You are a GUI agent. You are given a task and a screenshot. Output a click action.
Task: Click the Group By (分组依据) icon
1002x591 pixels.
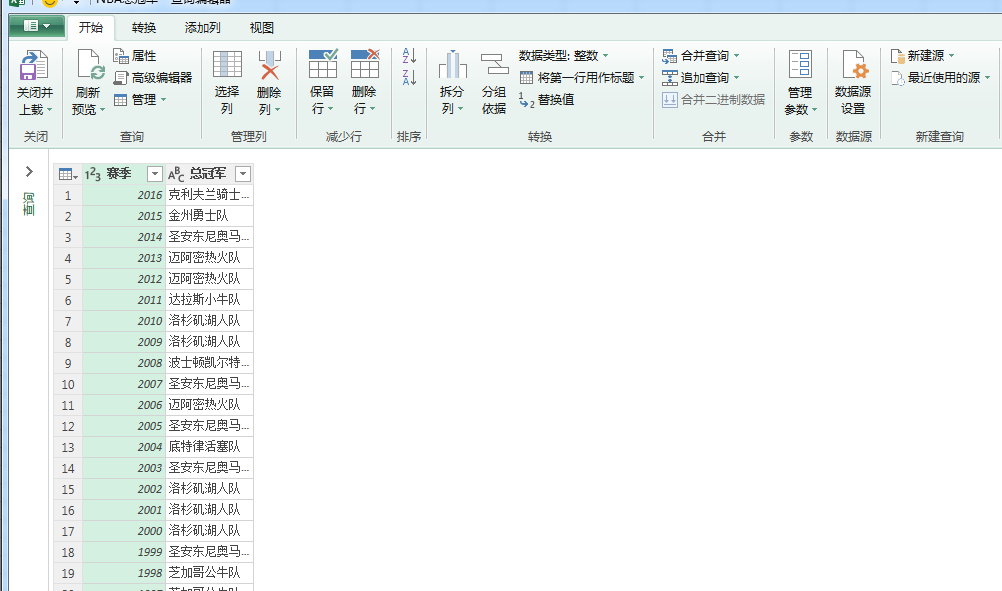point(494,65)
